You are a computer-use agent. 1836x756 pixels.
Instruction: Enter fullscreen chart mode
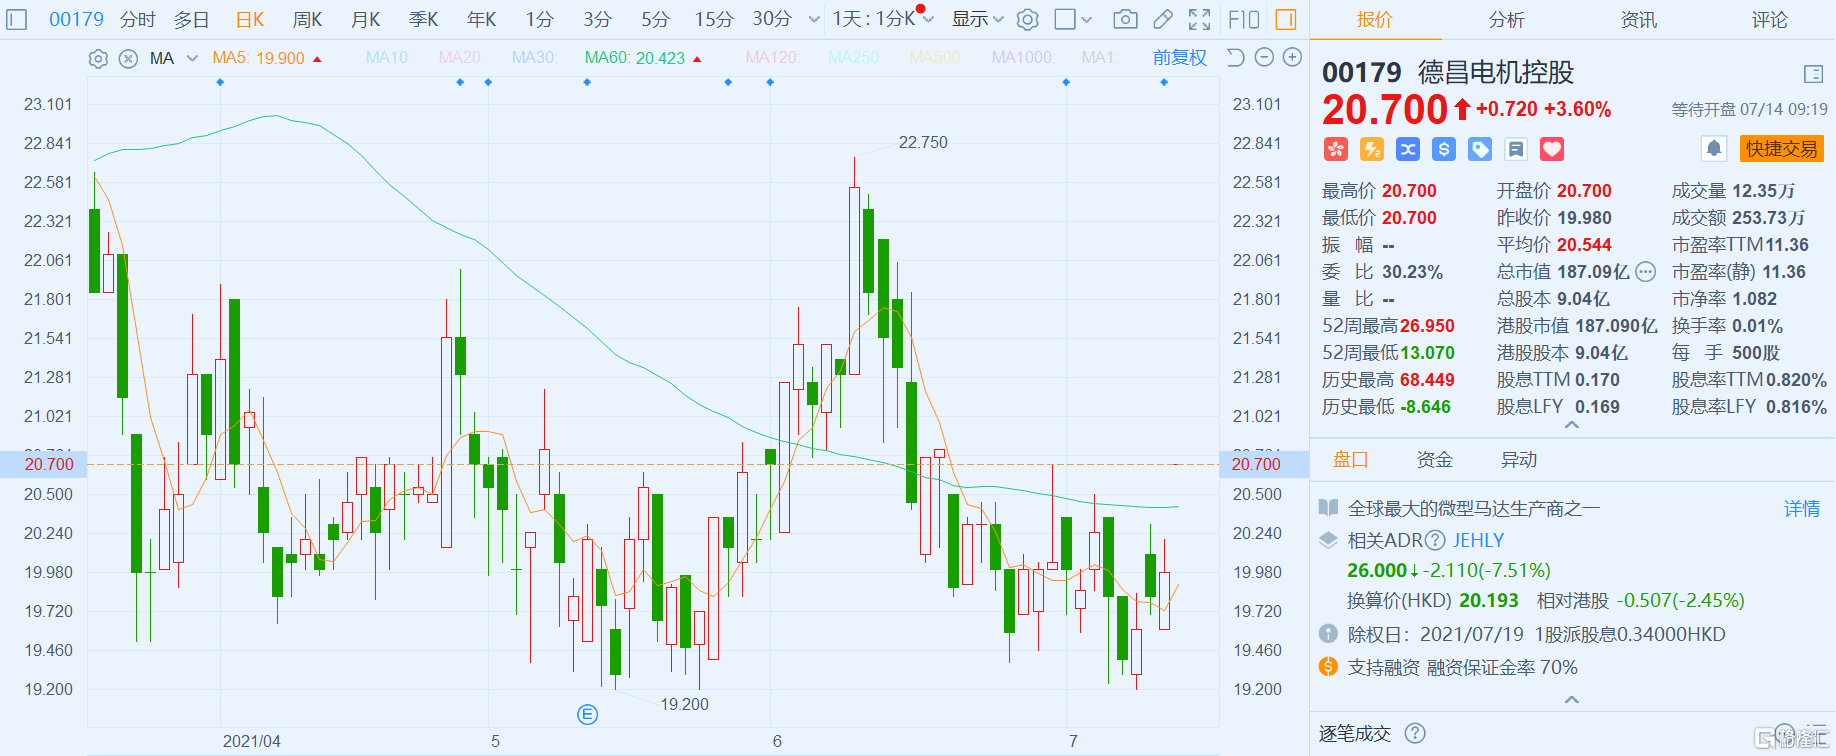pos(1199,19)
